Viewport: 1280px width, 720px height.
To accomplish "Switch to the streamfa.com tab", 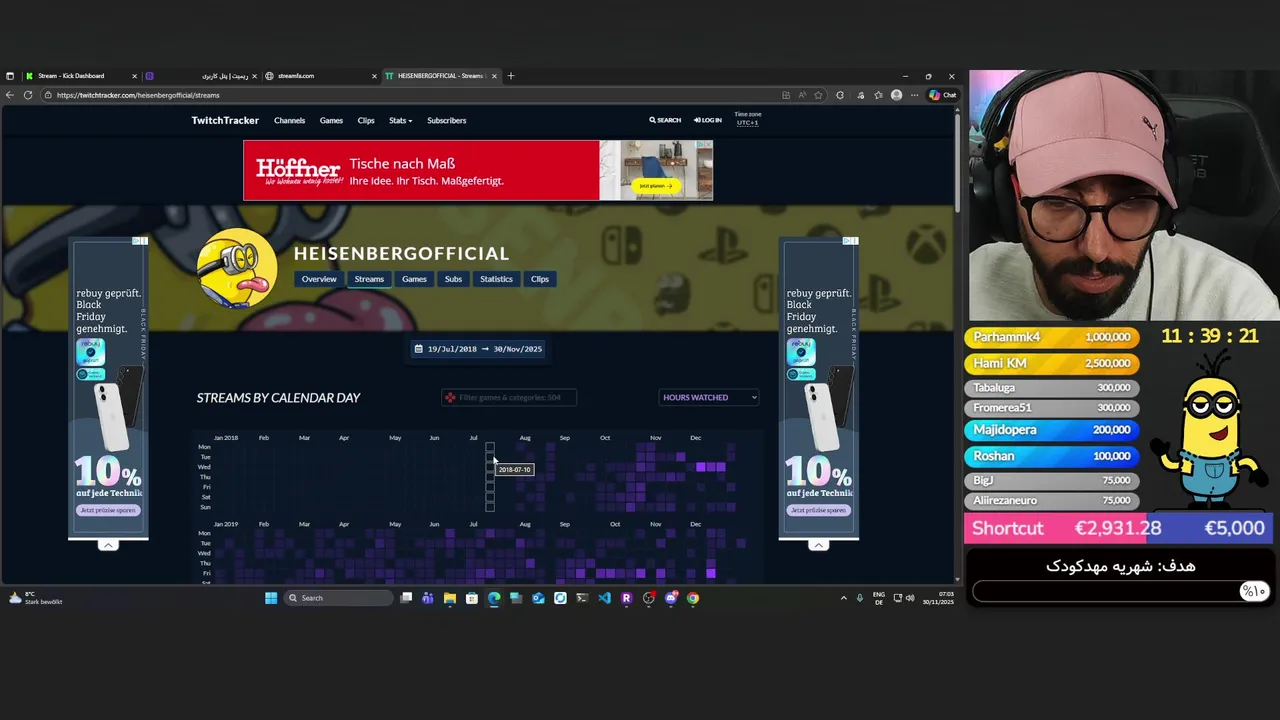I will click(x=318, y=76).
